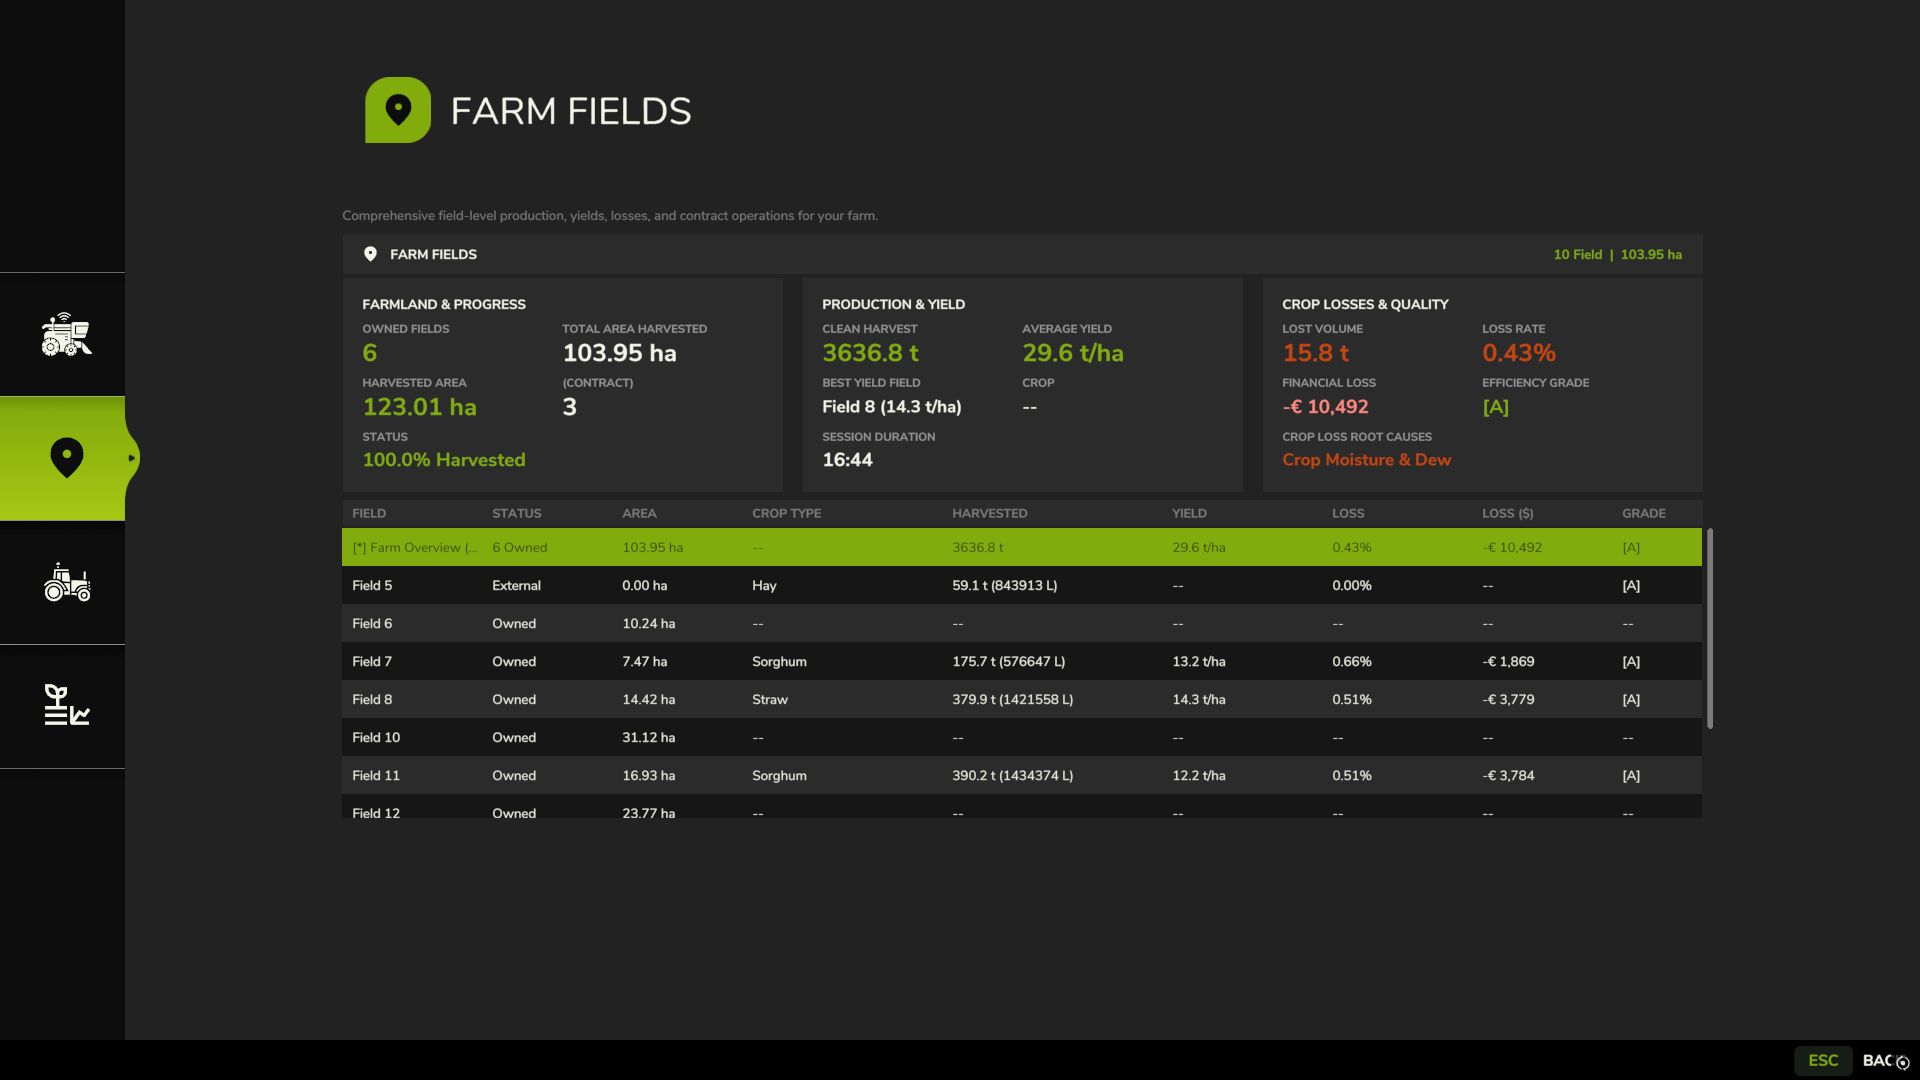Click the -€ 1,869 loss cell
Image resolution: width=1920 pixels, height=1080 pixels.
pos(1508,661)
